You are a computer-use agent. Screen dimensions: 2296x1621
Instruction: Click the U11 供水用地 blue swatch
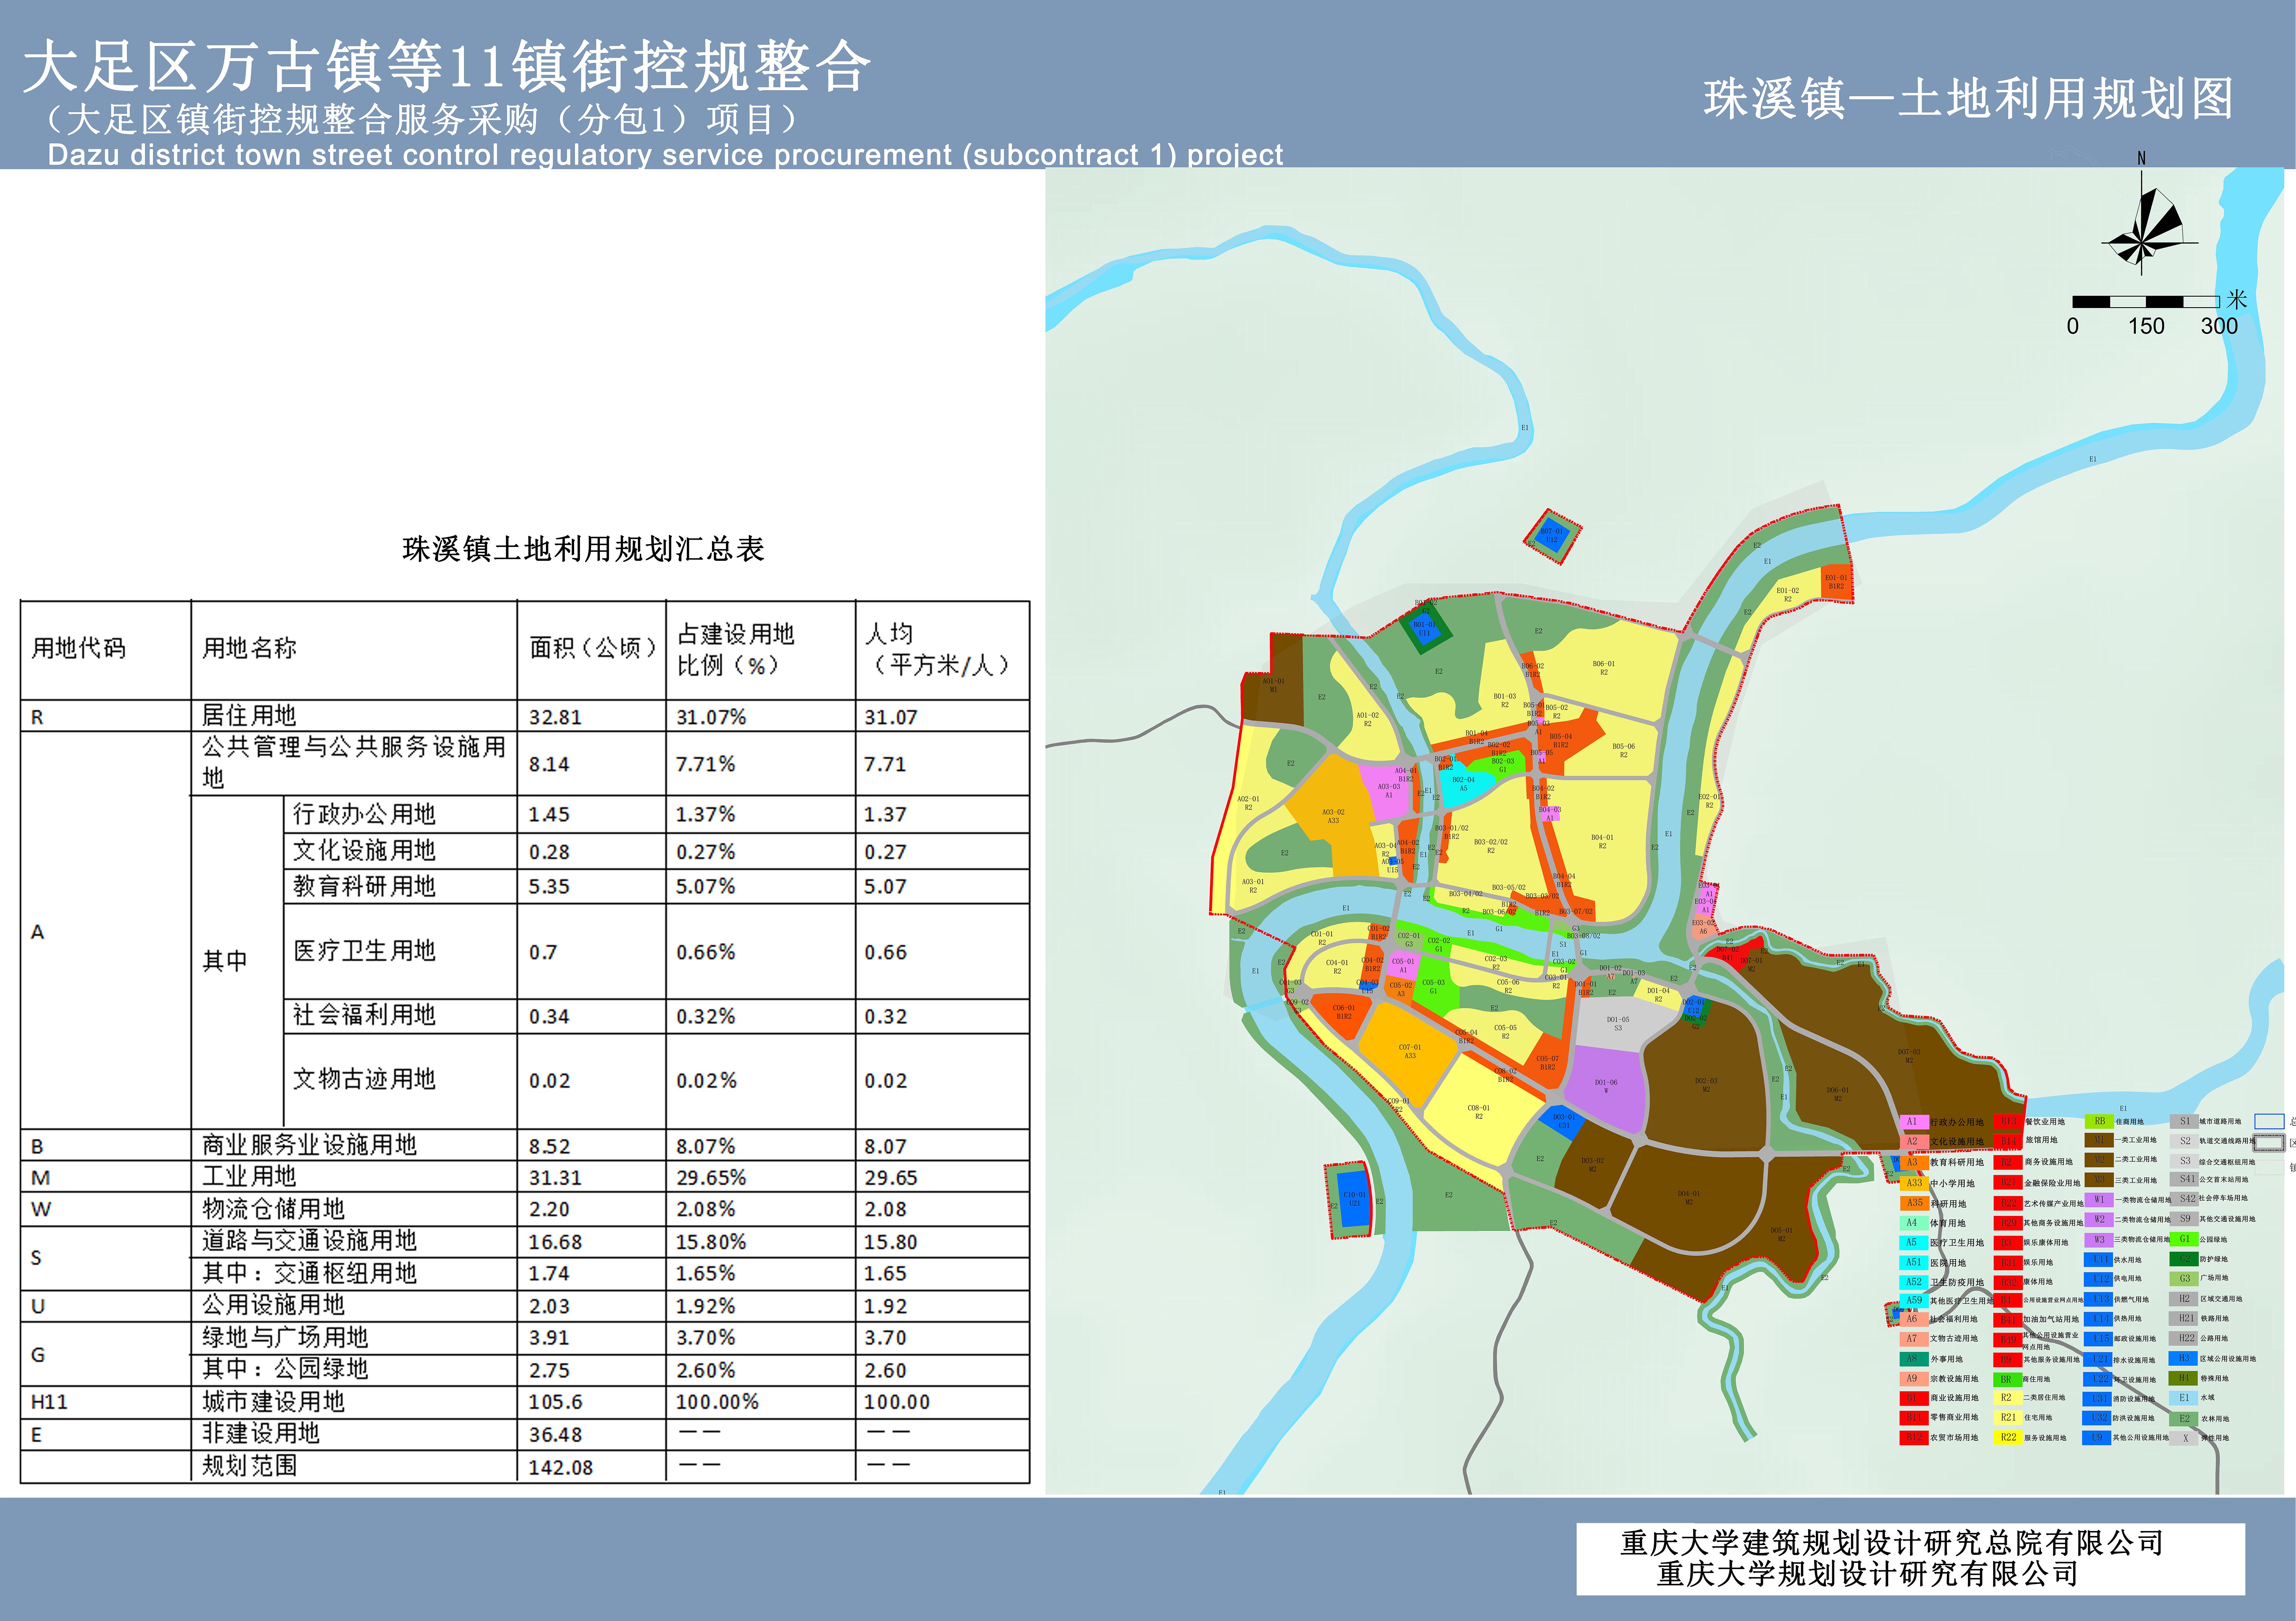coord(2098,1260)
